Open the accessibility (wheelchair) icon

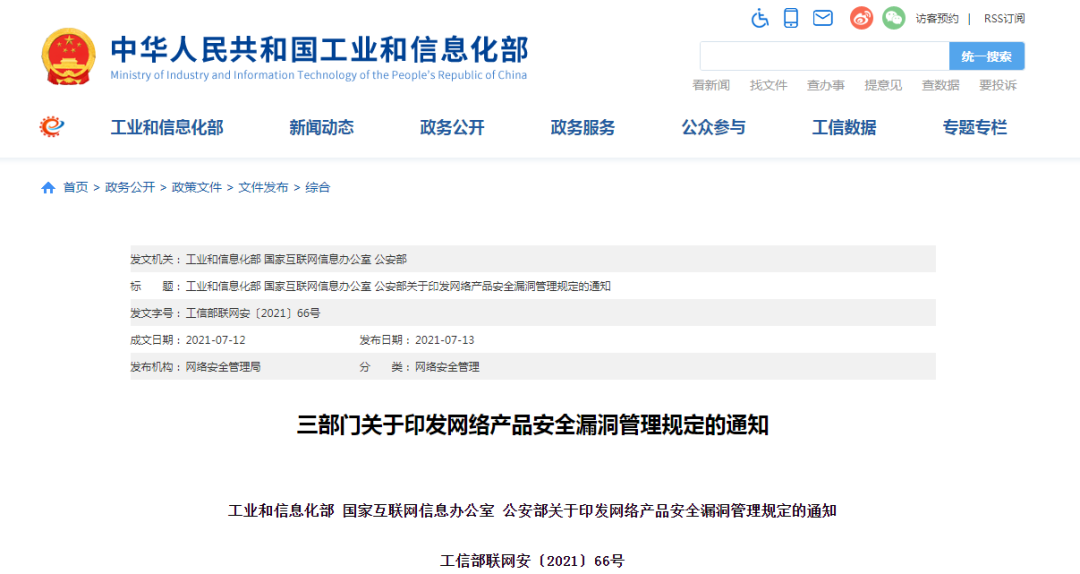[760, 18]
